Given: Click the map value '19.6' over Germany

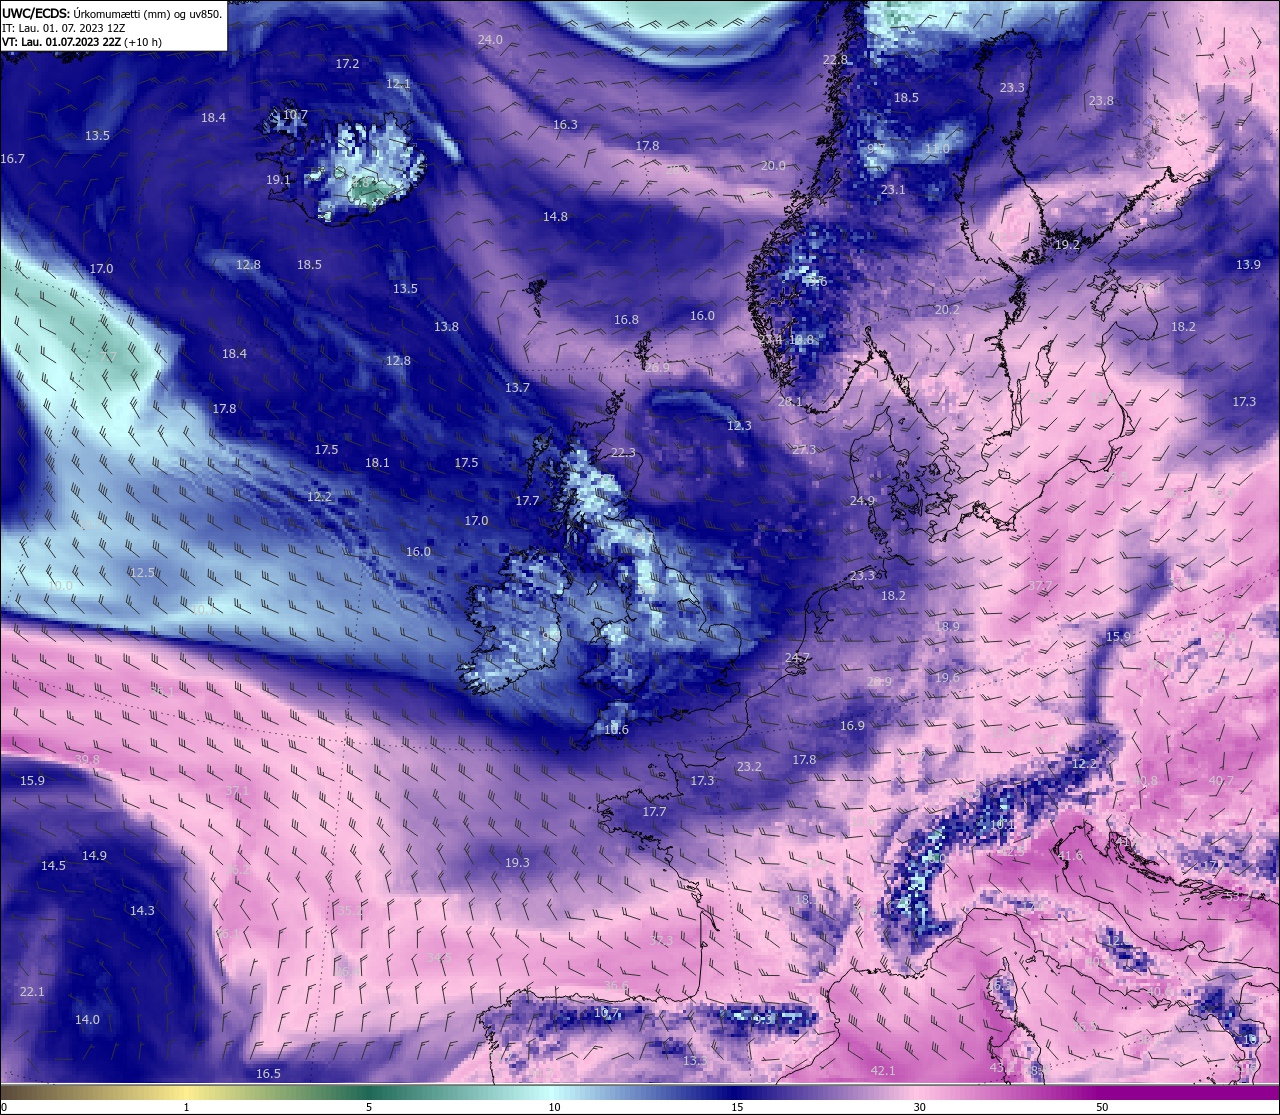Looking at the screenshot, I should [x=947, y=678].
